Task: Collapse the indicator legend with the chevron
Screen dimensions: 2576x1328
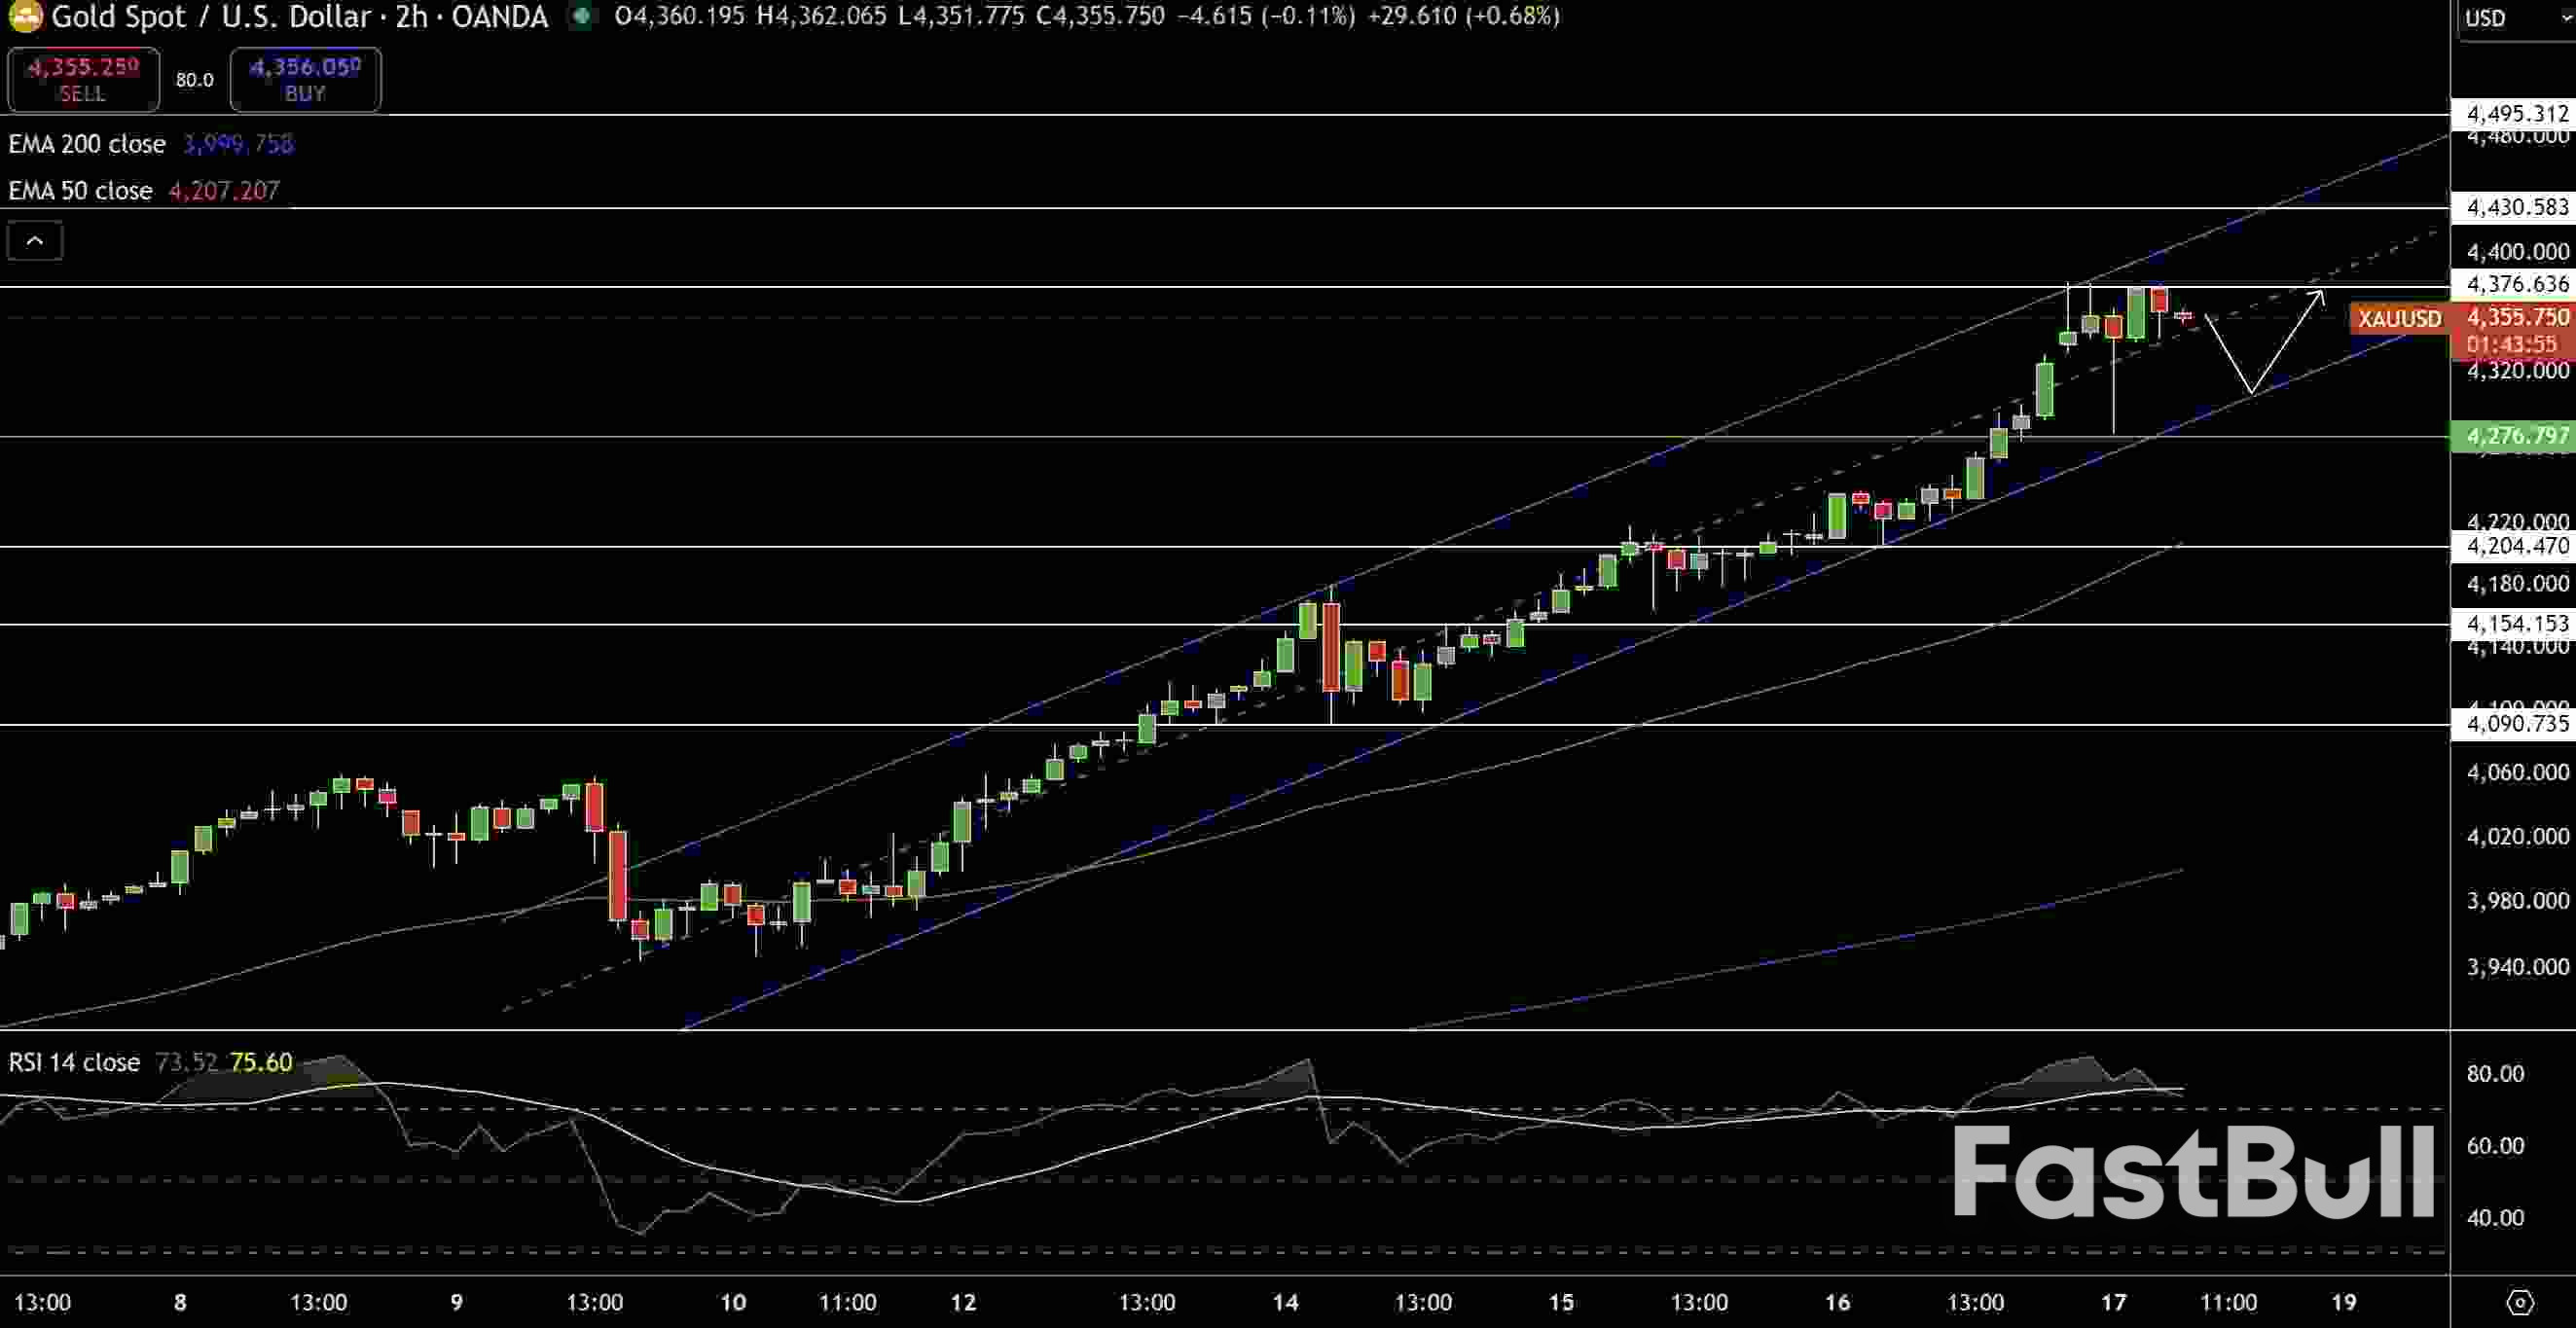Action: [x=35, y=240]
